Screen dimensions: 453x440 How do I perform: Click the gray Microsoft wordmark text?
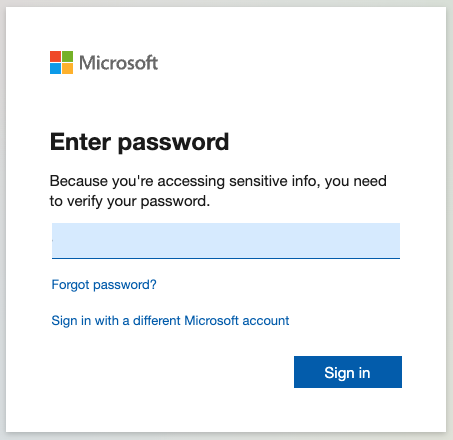pyautogui.click(x=118, y=63)
